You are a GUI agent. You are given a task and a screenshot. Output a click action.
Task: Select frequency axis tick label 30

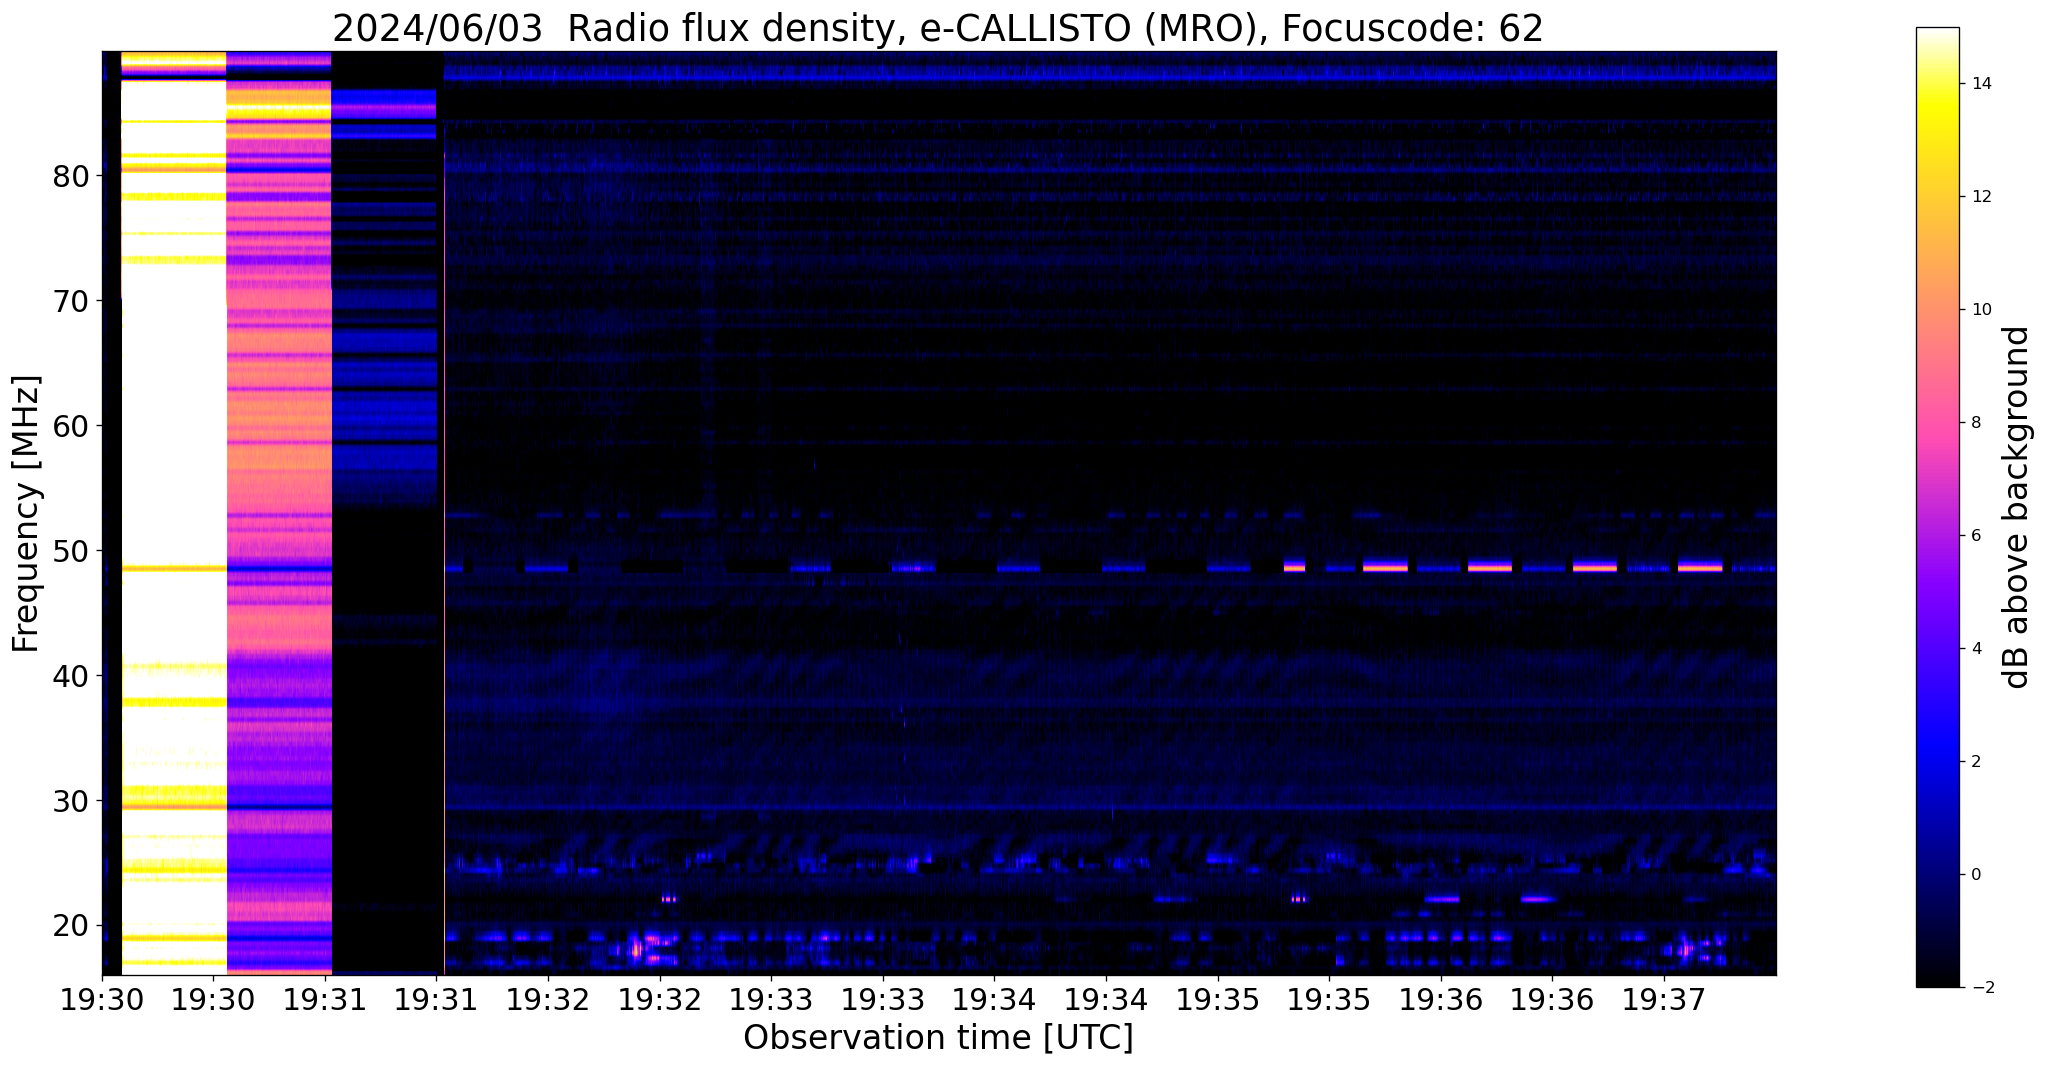click(72, 801)
